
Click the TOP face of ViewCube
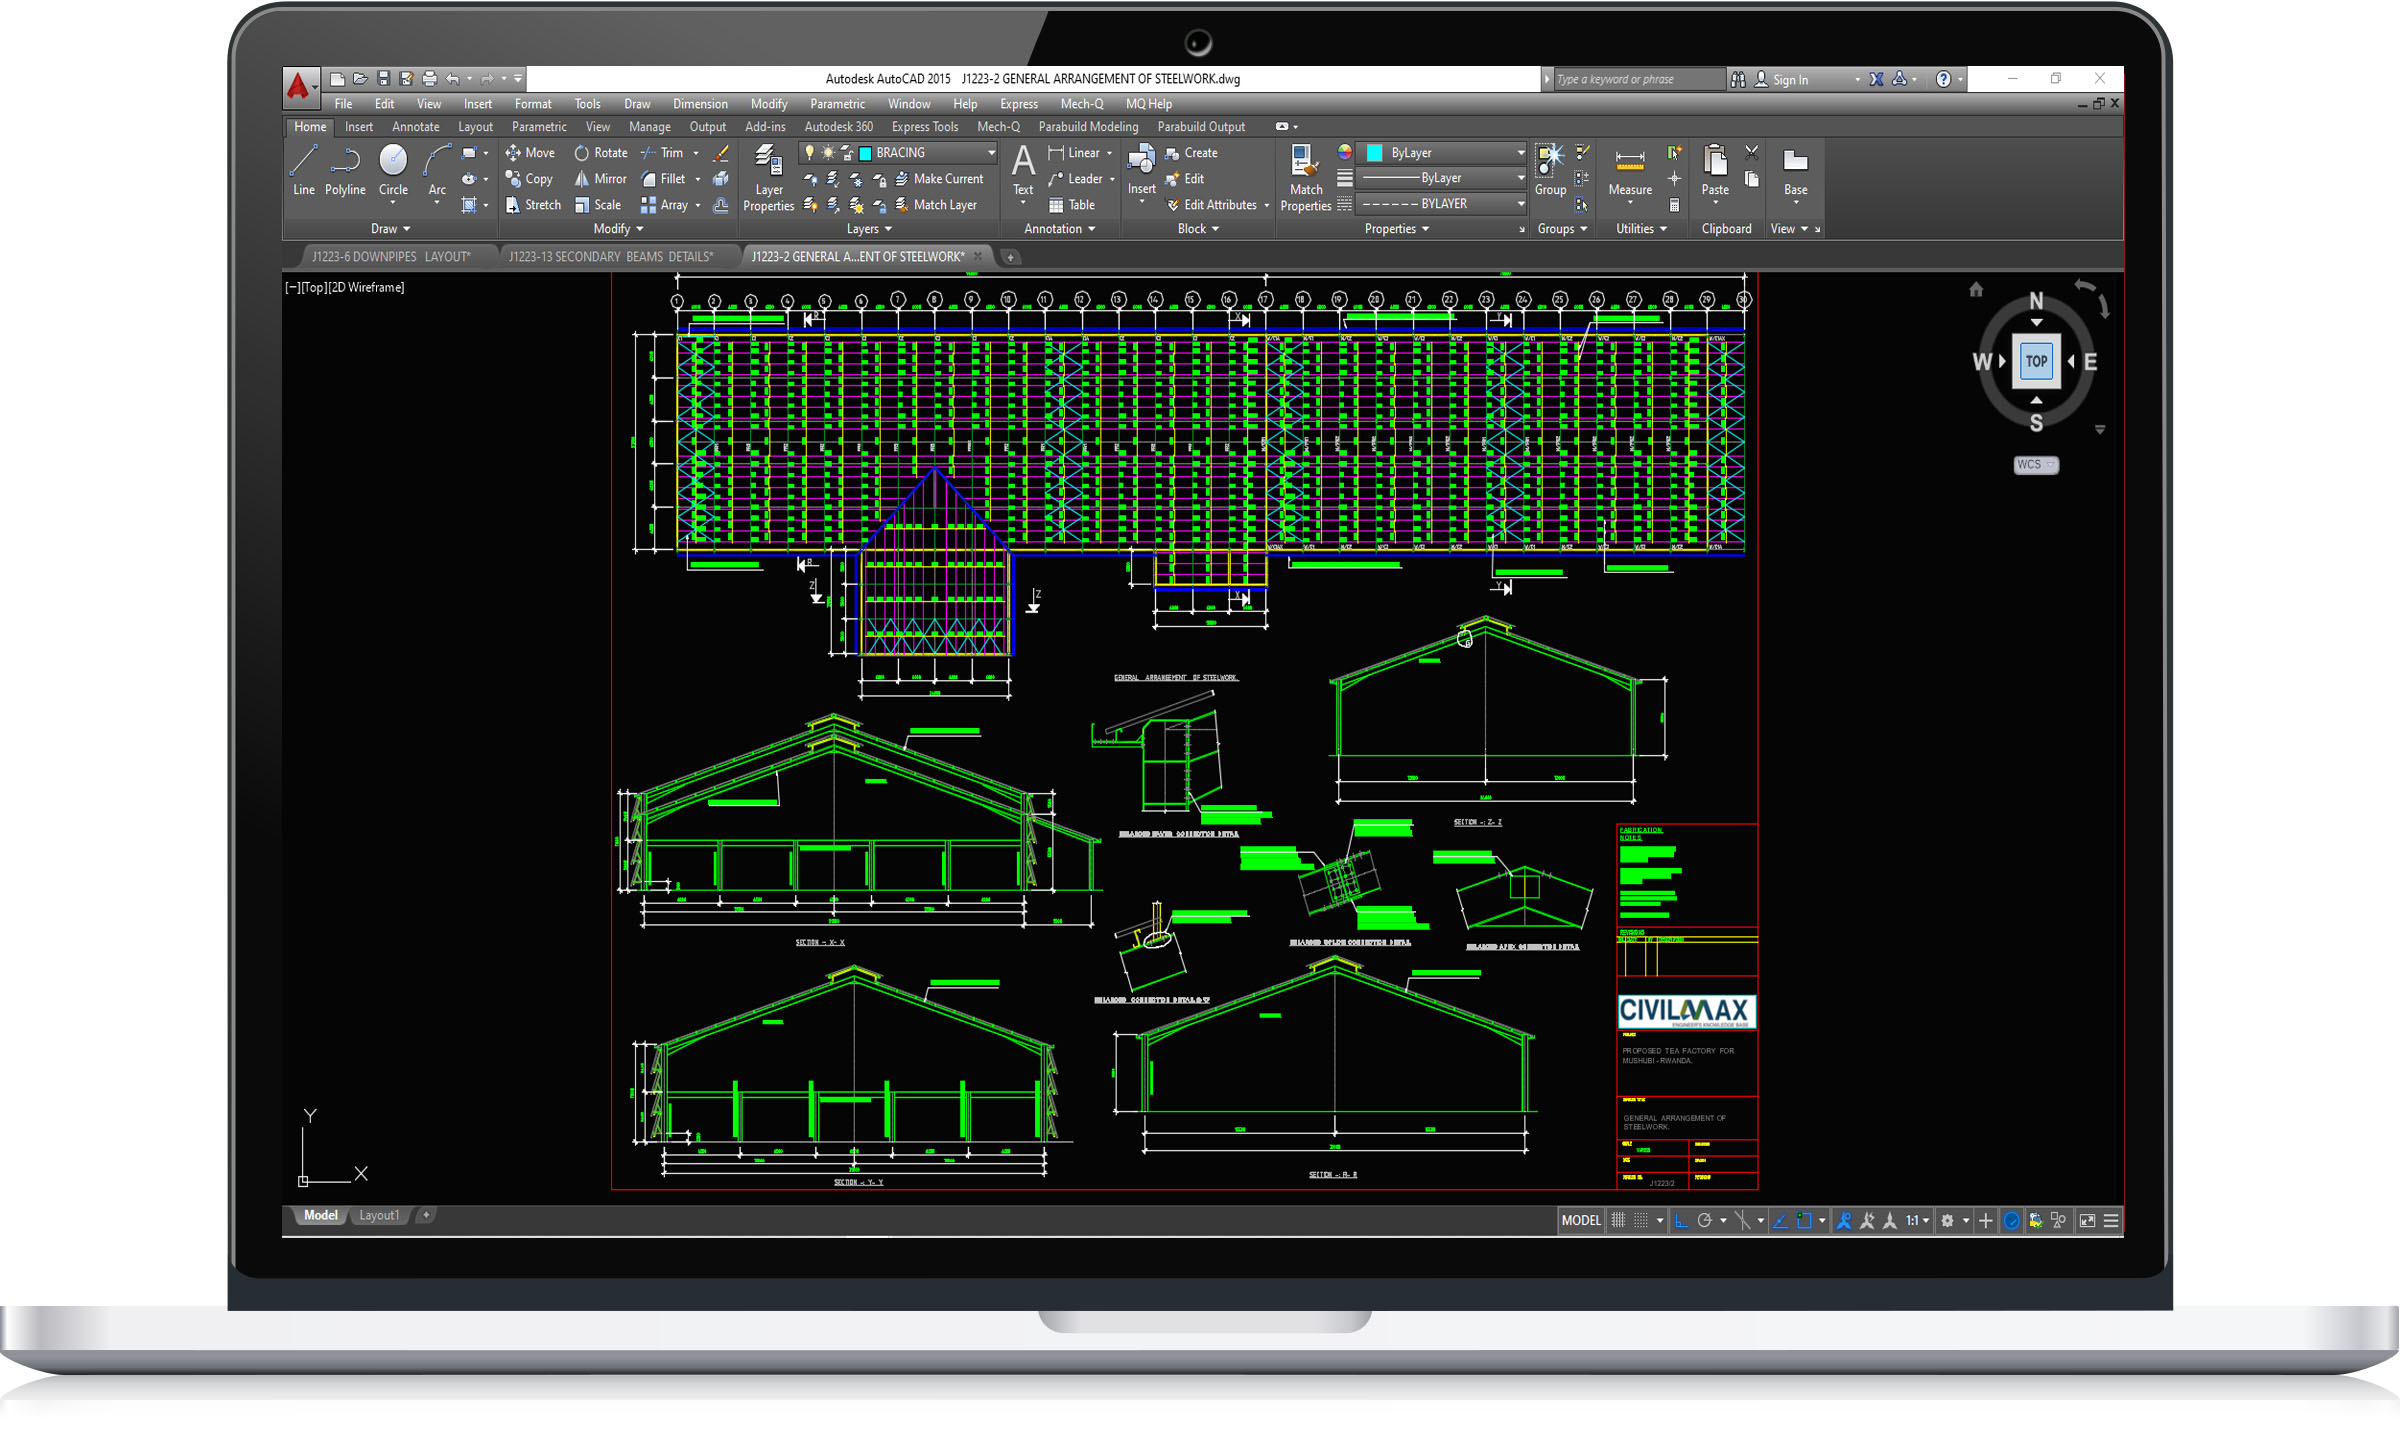pos(2036,361)
